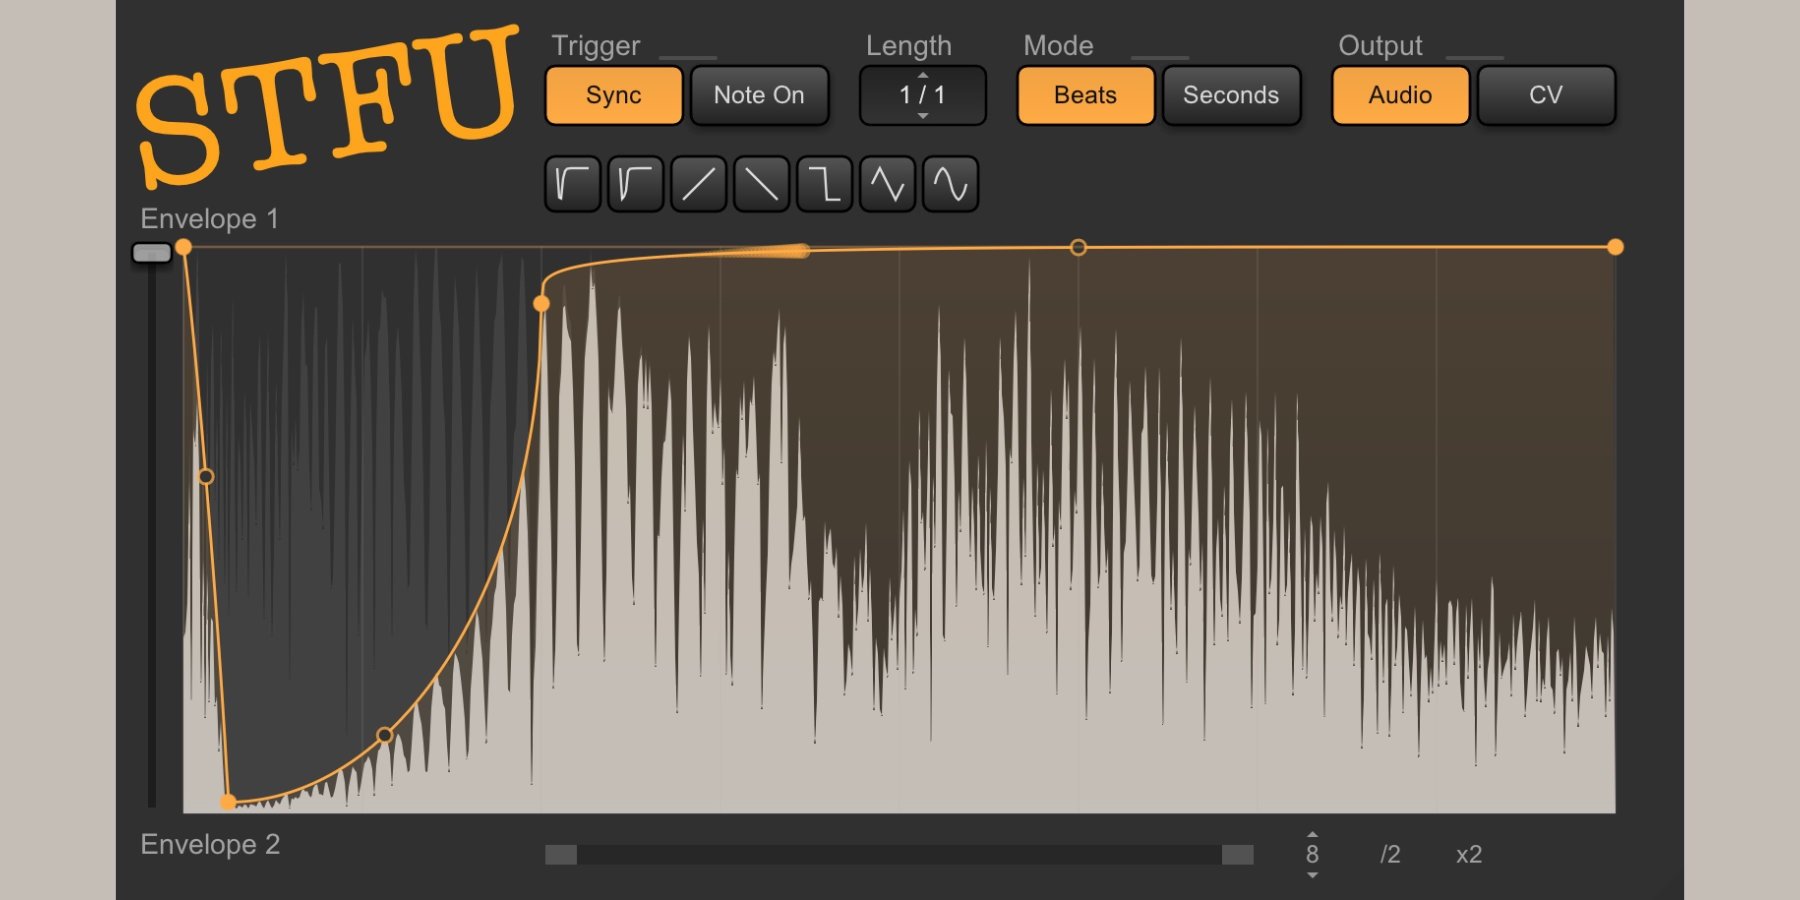Click the /2 button
1800x900 pixels.
pos(1390,854)
